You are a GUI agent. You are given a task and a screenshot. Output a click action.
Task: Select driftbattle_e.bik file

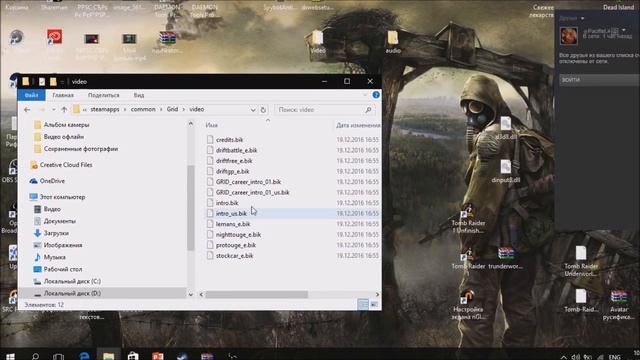tap(236, 150)
